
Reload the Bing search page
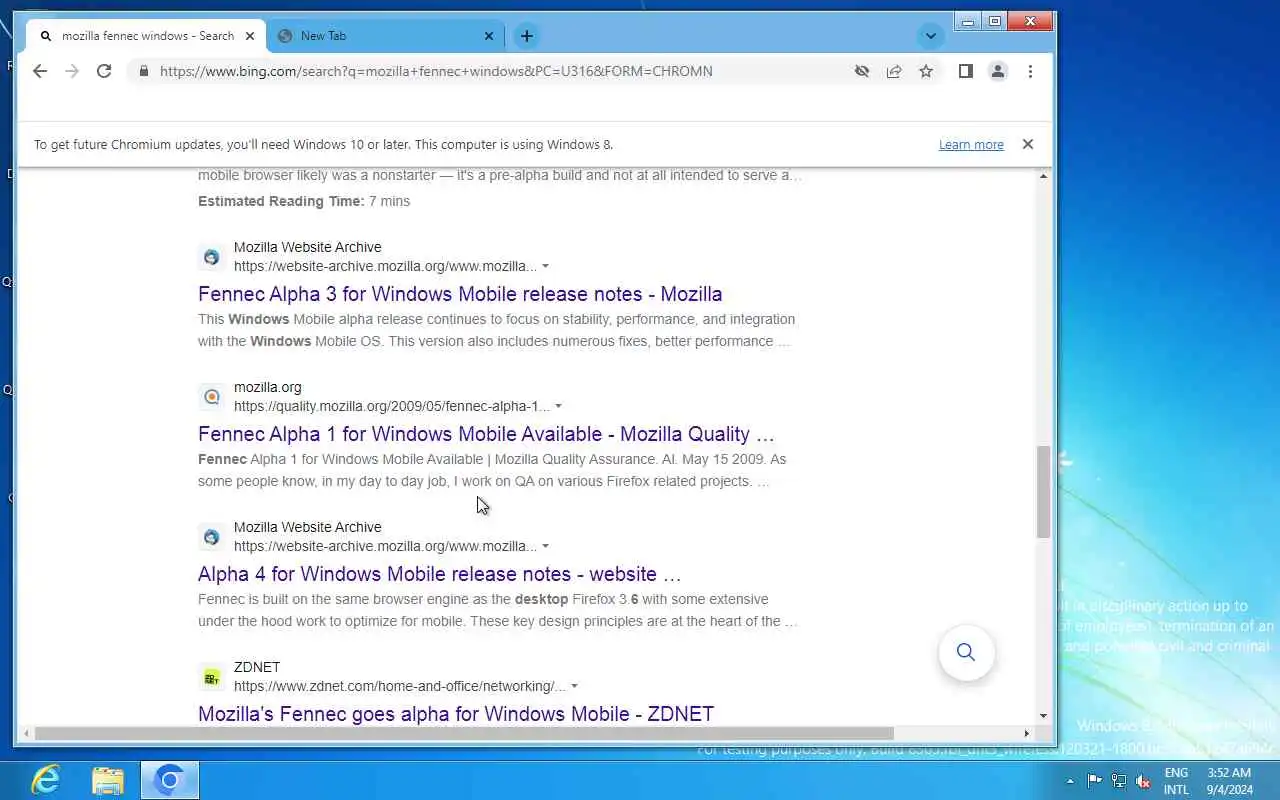(104, 71)
